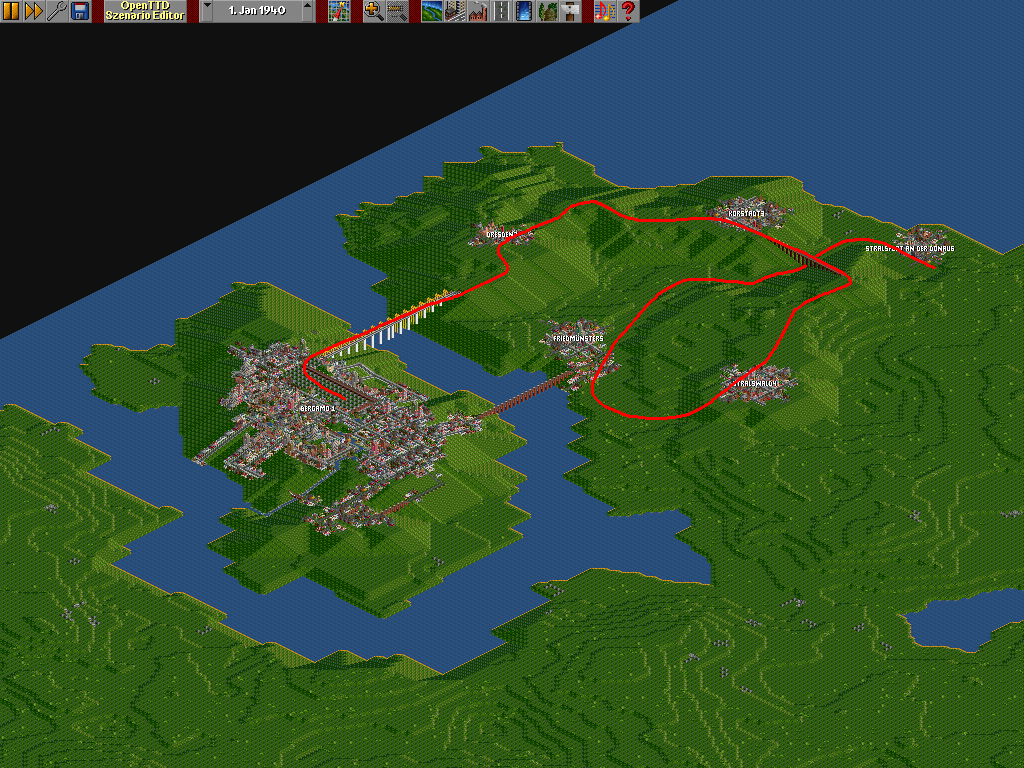
Task: Open the floppy disk save scenario menu
Action: [80, 11]
